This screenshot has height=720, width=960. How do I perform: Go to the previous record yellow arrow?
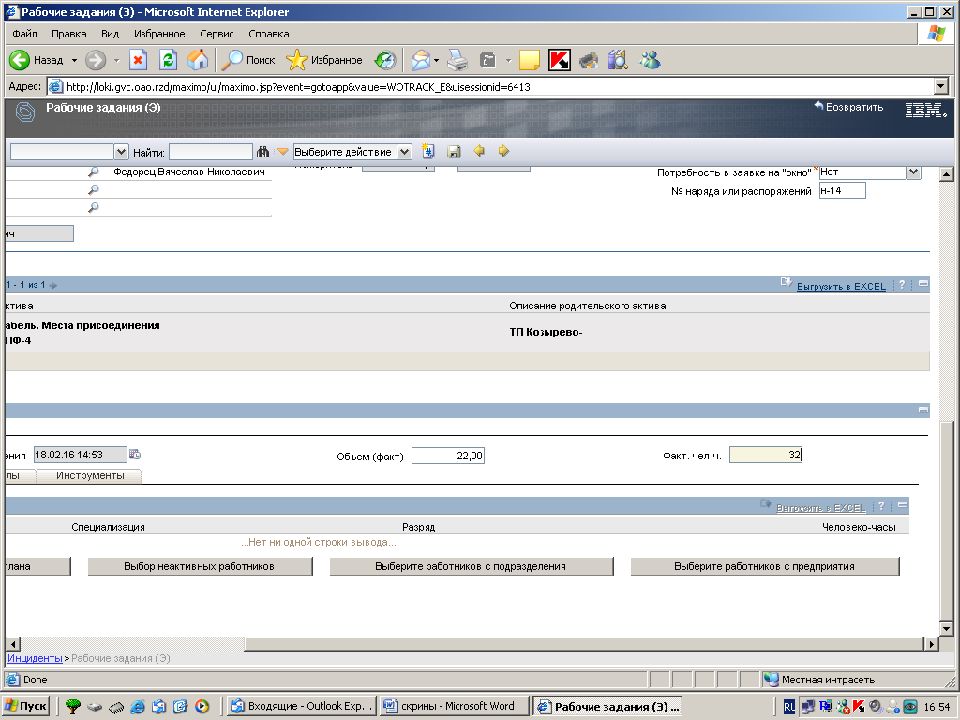479,151
